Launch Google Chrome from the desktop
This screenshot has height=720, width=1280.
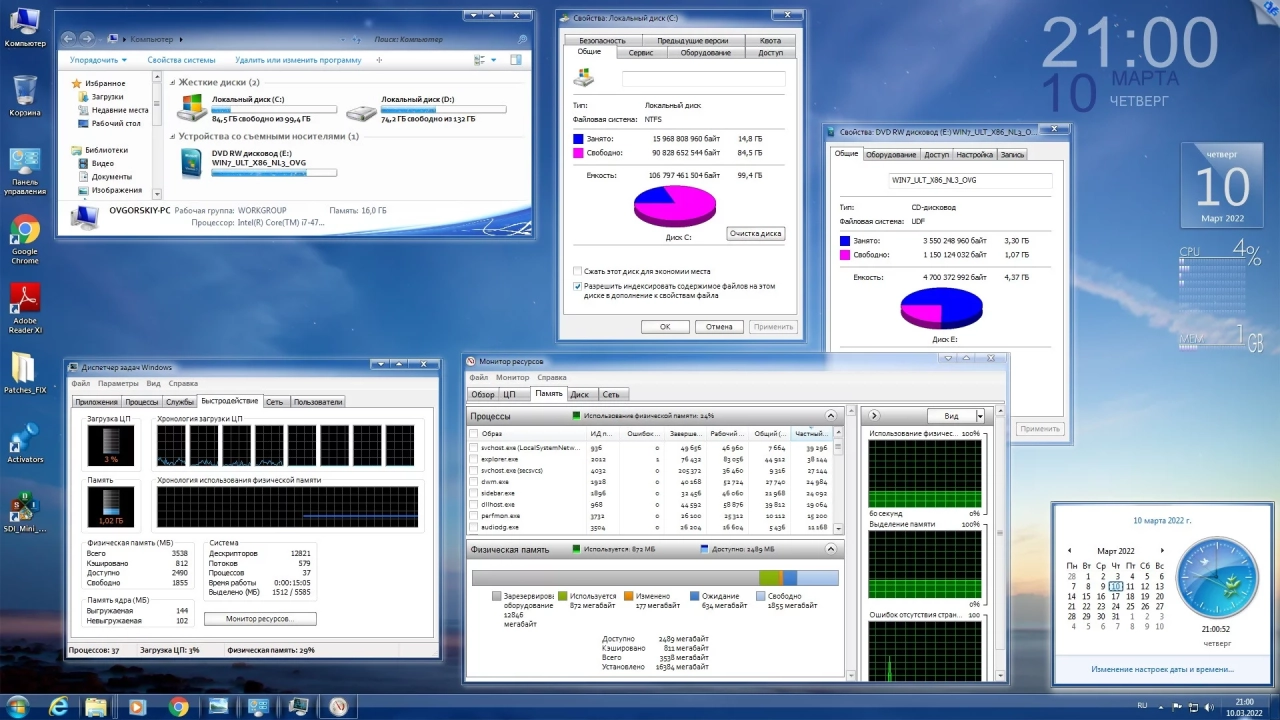25,240
